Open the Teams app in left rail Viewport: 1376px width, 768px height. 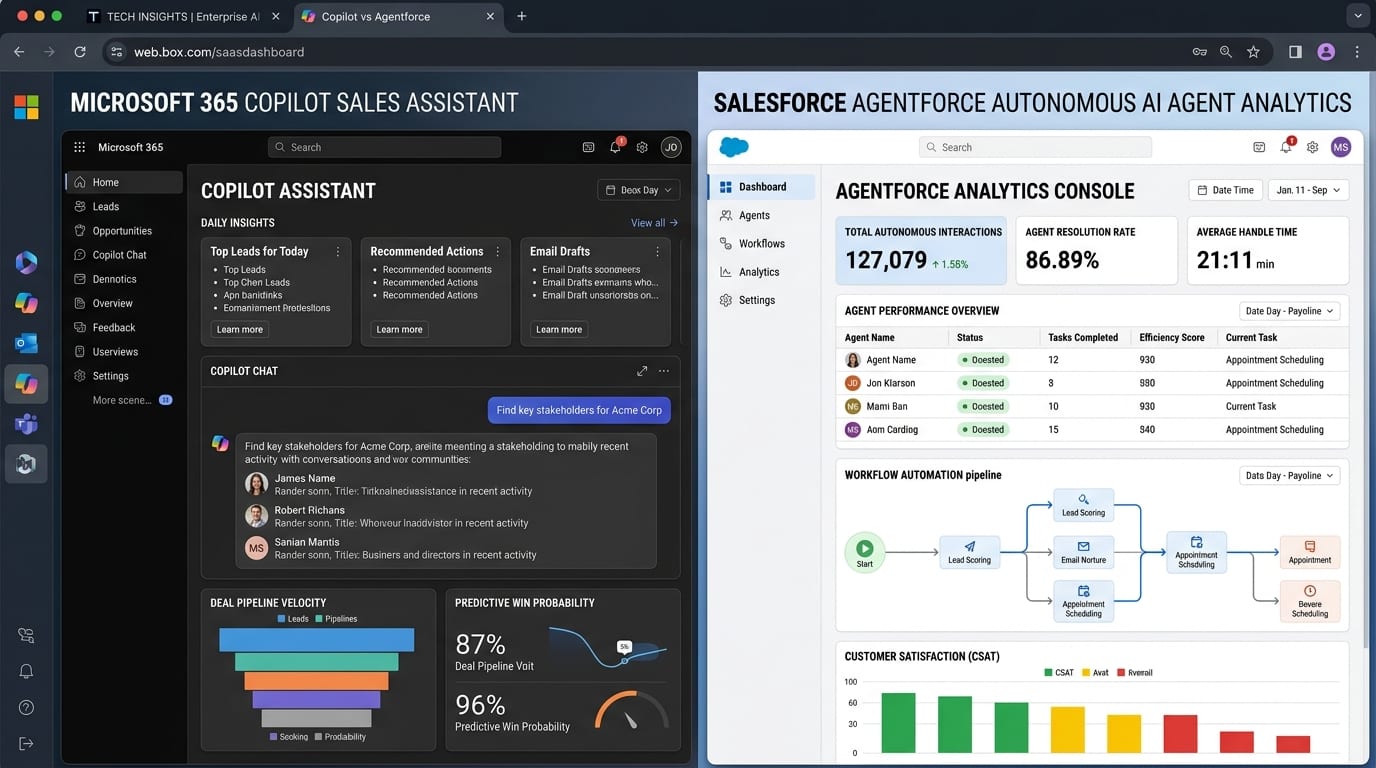[26, 424]
